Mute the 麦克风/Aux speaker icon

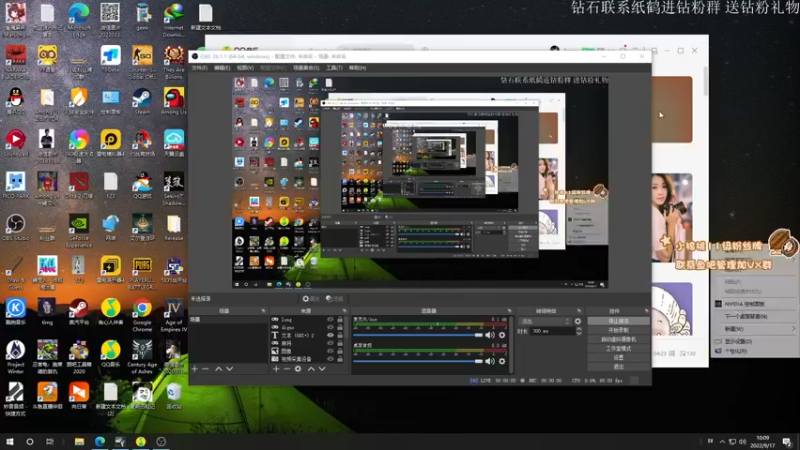tap(490, 335)
